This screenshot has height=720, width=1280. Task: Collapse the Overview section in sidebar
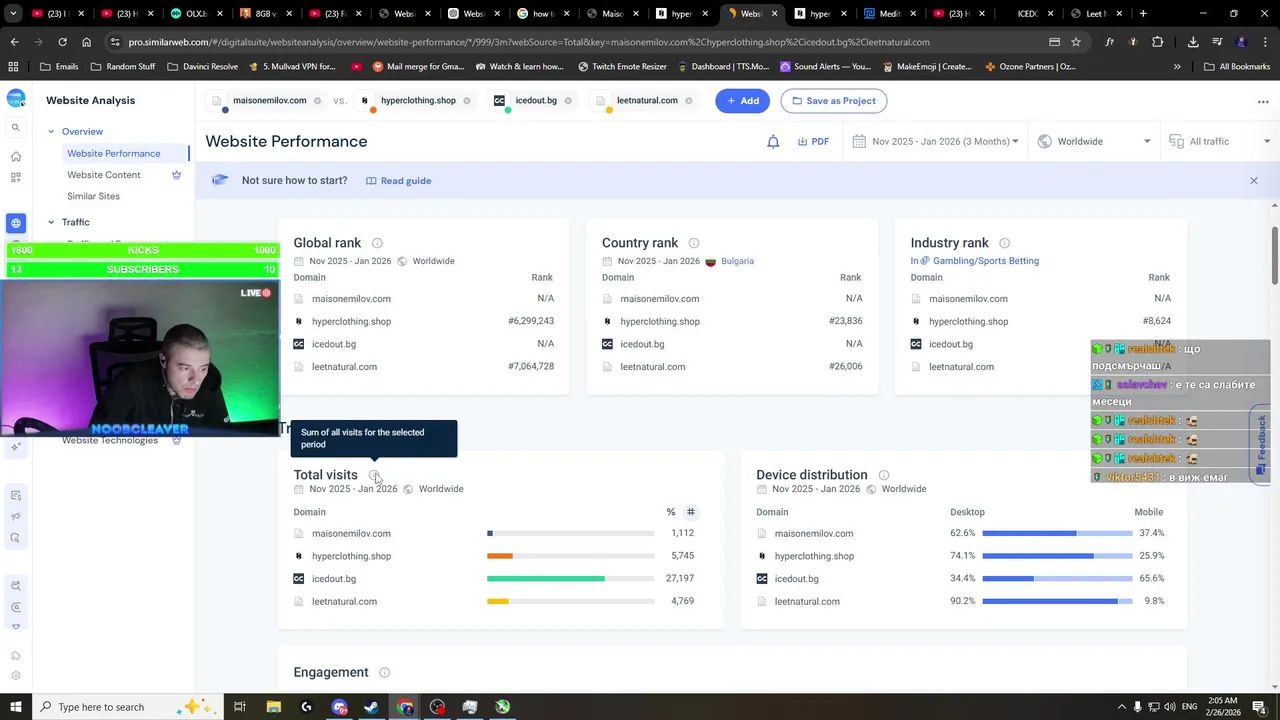click(x=51, y=132)
